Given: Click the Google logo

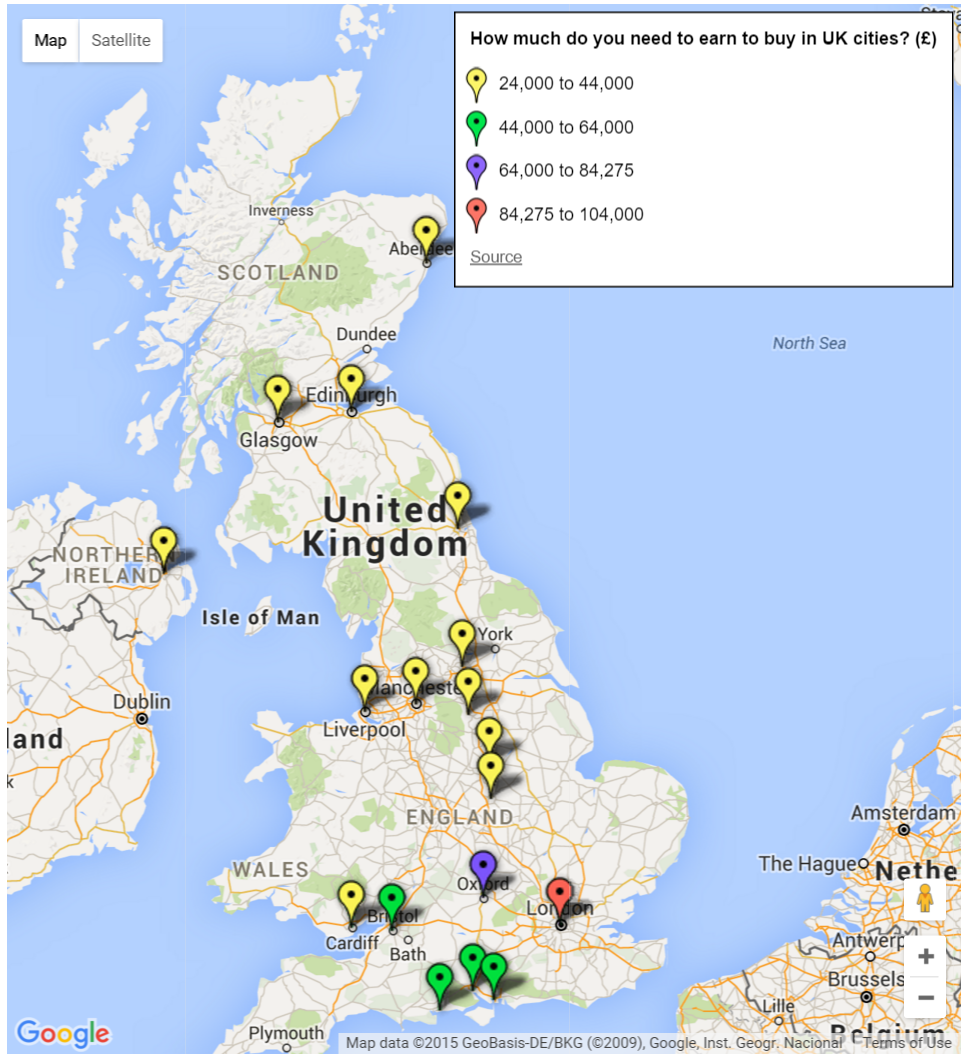Looking at the screenshot, I should coord(62,1032).
